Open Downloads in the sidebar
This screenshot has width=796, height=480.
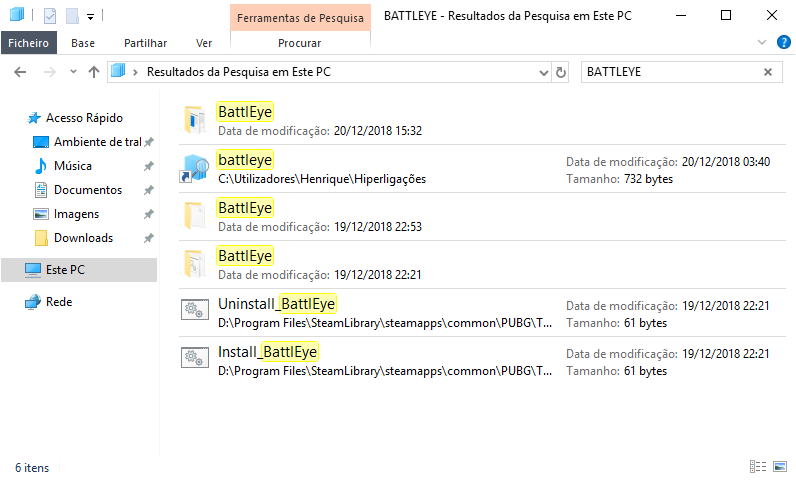click(83, 238)
